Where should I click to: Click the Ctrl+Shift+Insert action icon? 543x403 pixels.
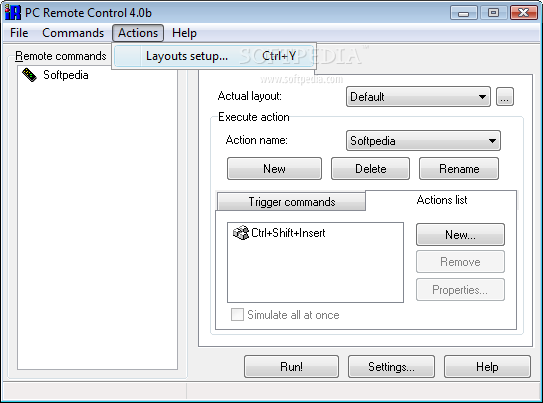(241, 233)
